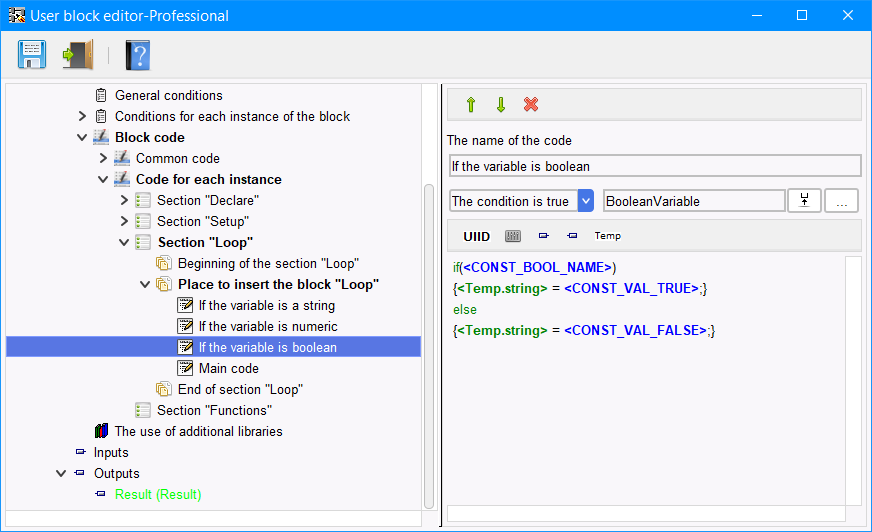Click the Temp variable tag button
This screenshot has width=872, height=532.
pyautogui.click(x=607, y=236)
